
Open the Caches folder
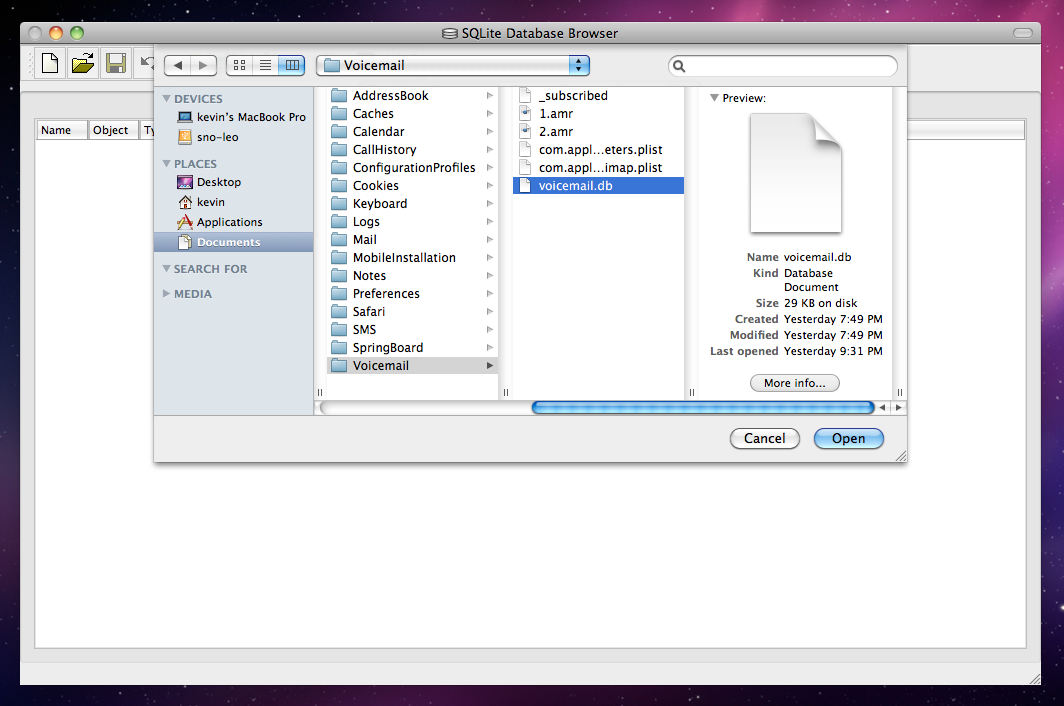tap(413, 113)
